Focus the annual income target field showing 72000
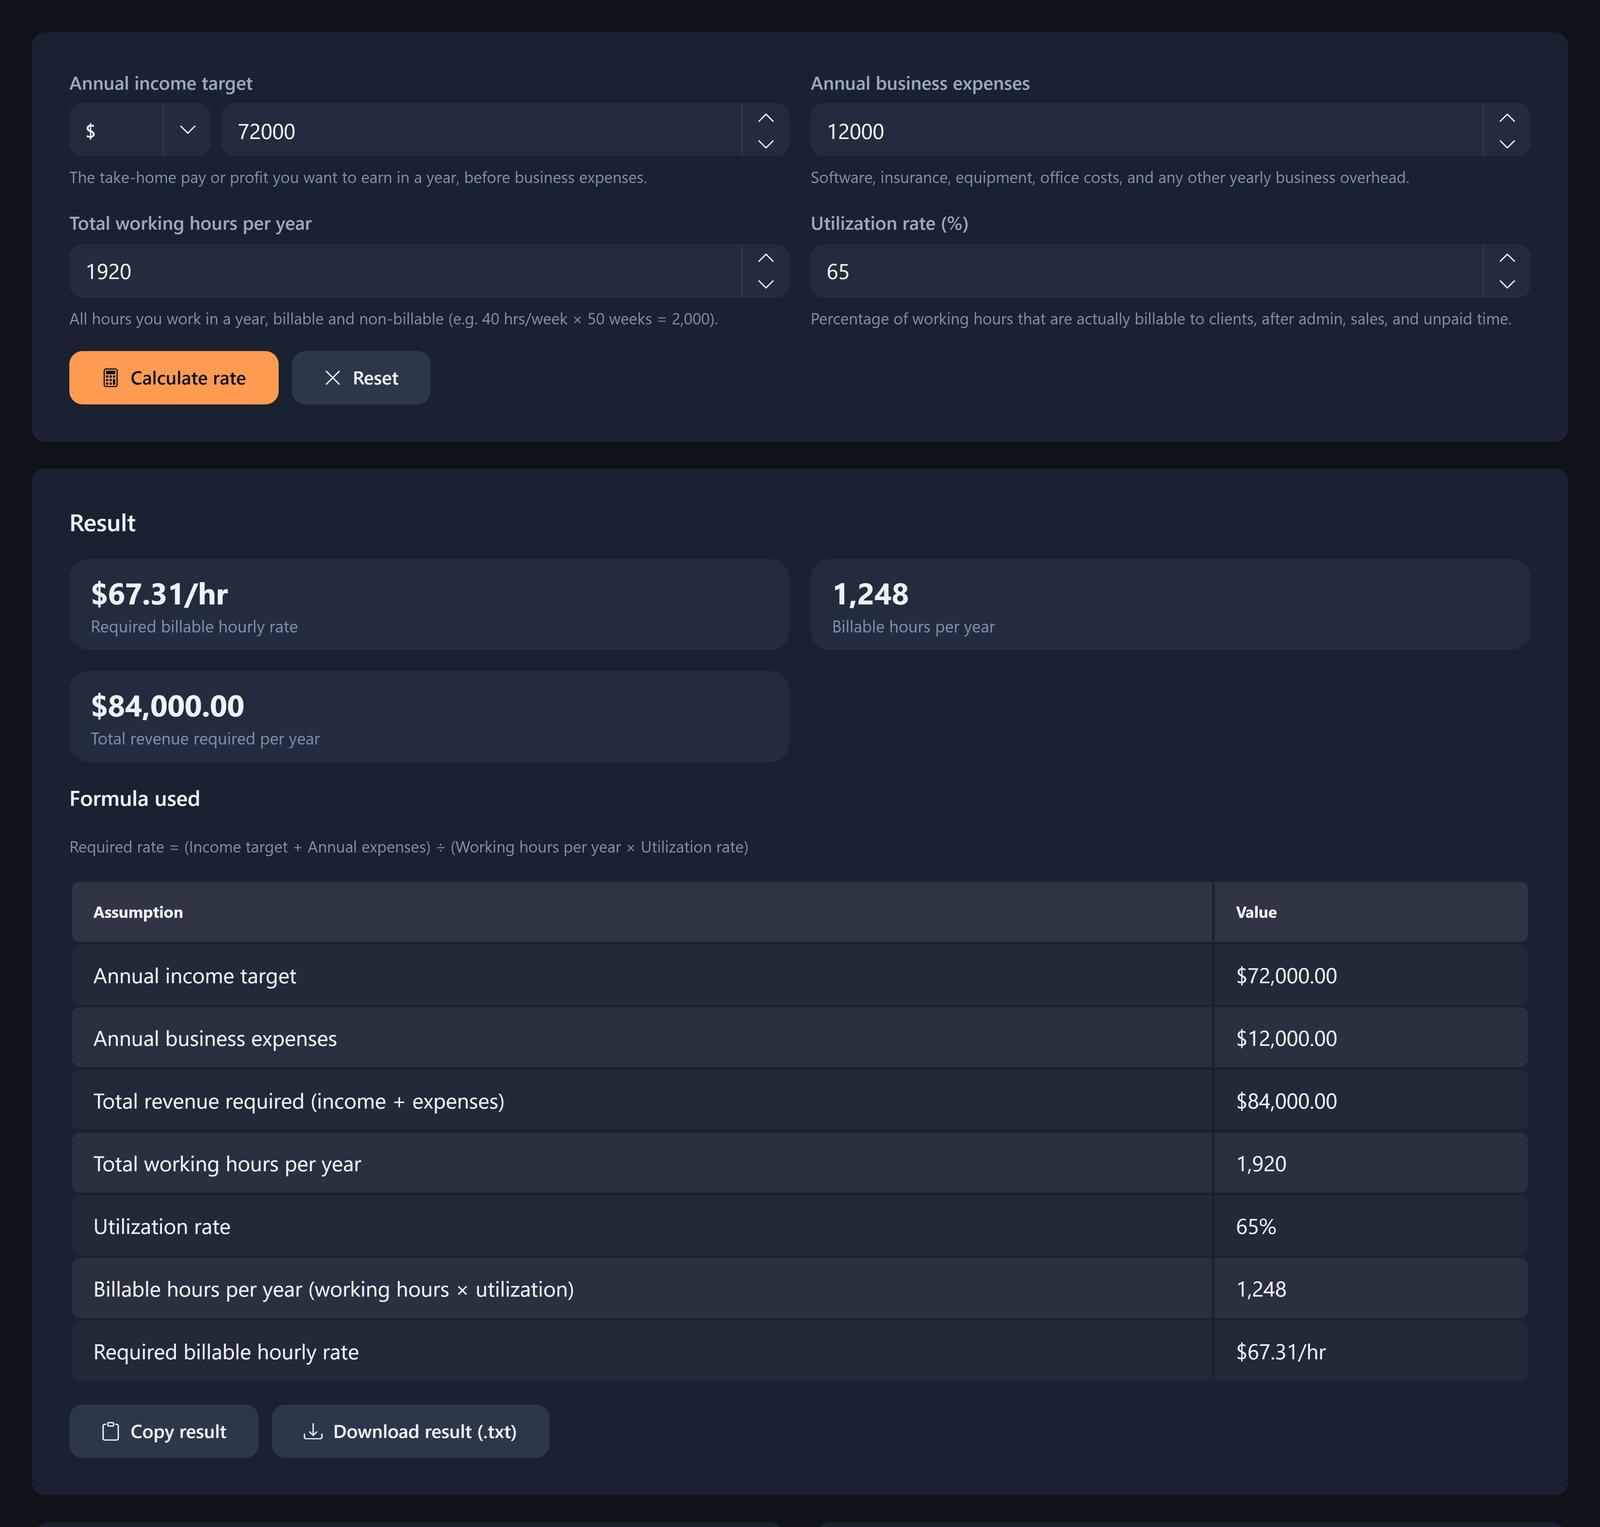Image resolution: width=1600 pixels, height=1527 pixels. (482, 130)
